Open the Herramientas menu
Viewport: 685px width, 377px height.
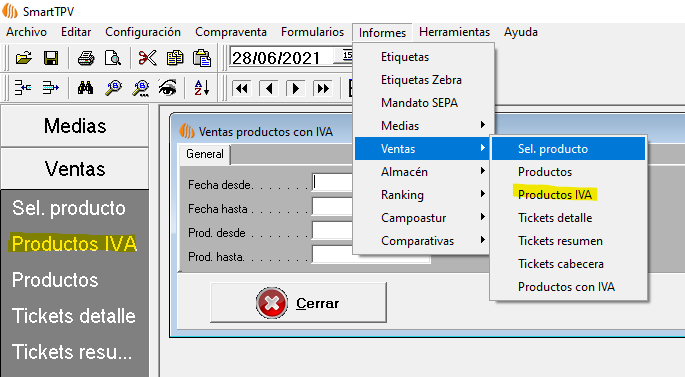(454, 32)
